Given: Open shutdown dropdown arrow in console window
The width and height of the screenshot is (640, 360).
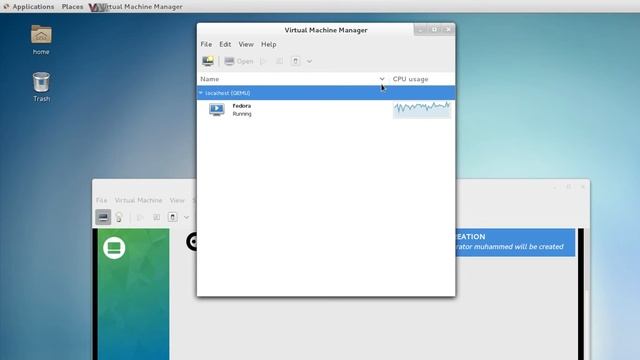Looking at the screenshot, I should [186, 217].
